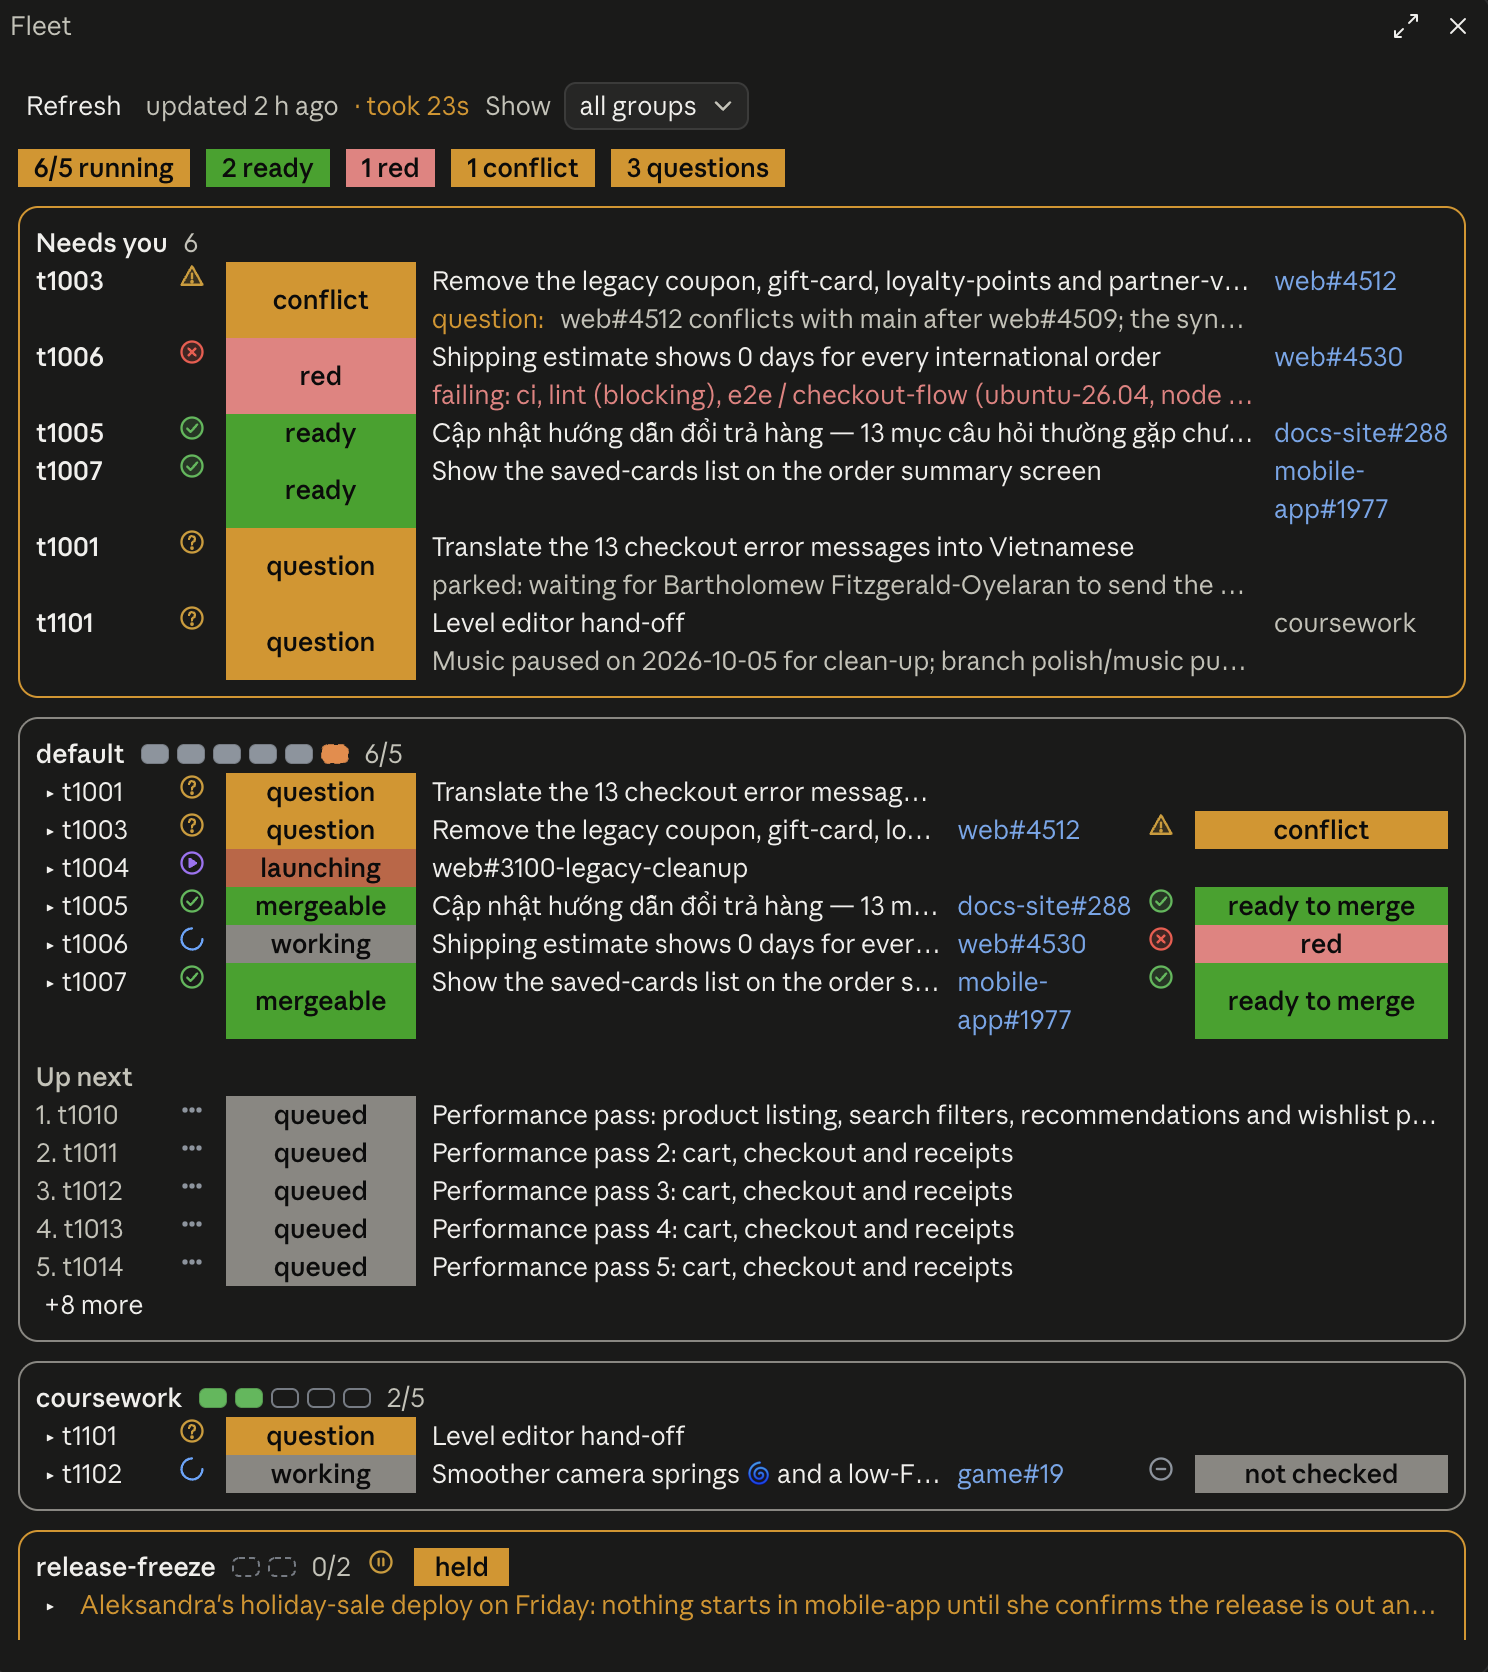1488x1672 pixels.
Task: Filter by the '6/5 running' chip
Action: [x=104, y=168]
